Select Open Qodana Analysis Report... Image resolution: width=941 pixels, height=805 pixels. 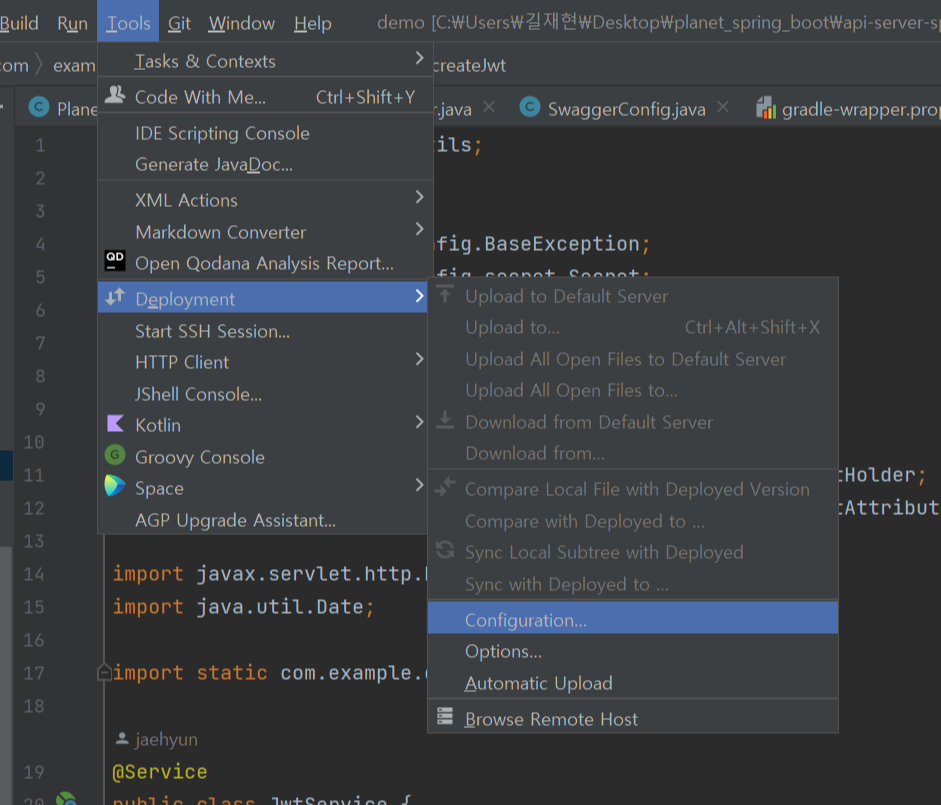coord(265,263)
